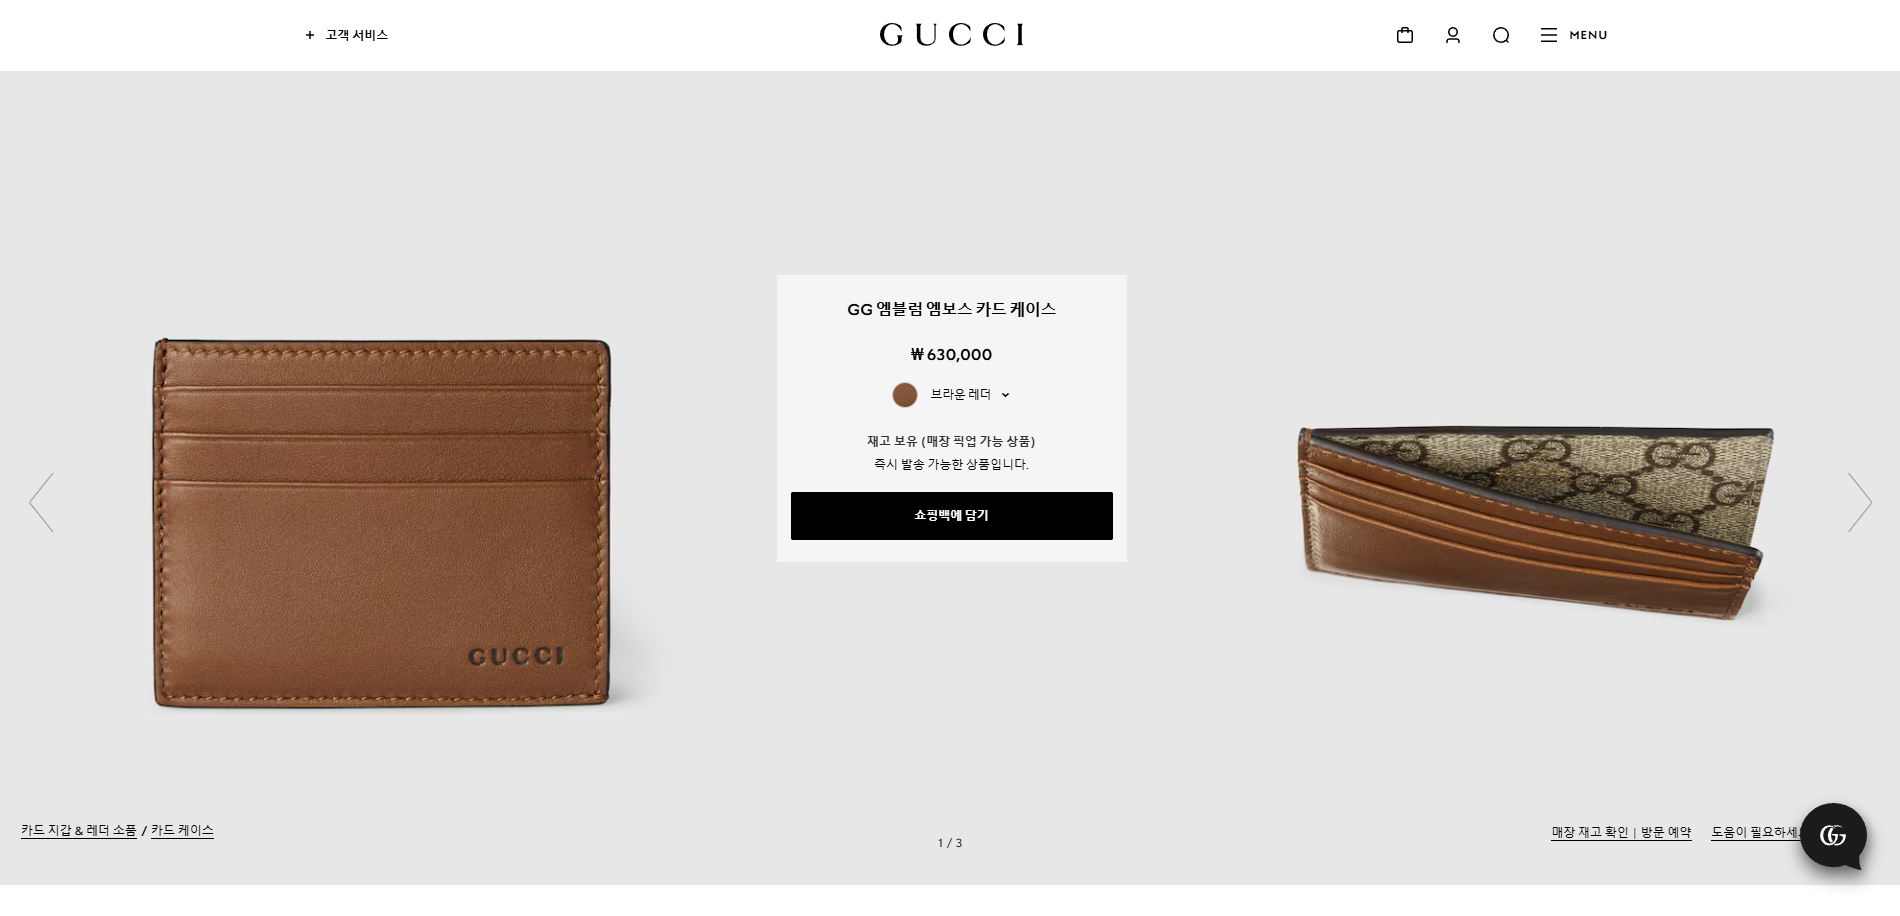Click the open card case side image

(x=1535, y=523)
